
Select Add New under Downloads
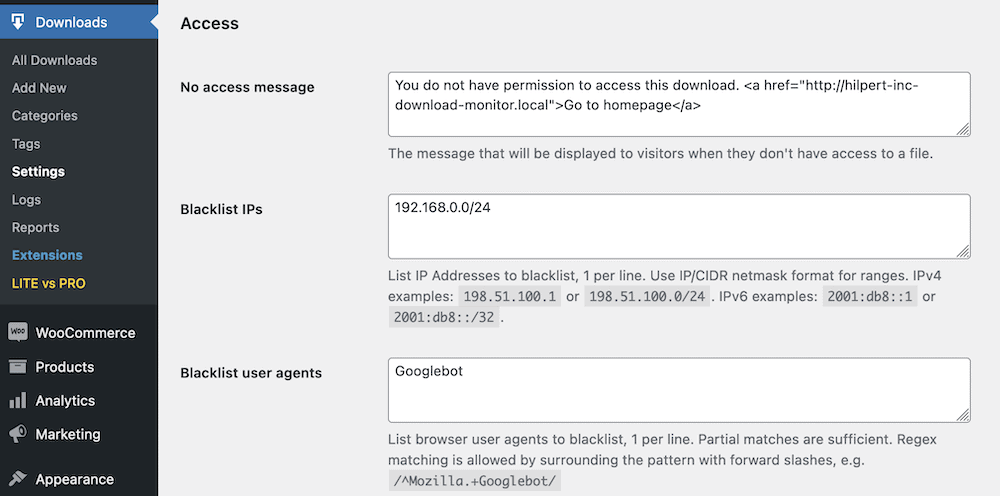[x=39, y=88]
